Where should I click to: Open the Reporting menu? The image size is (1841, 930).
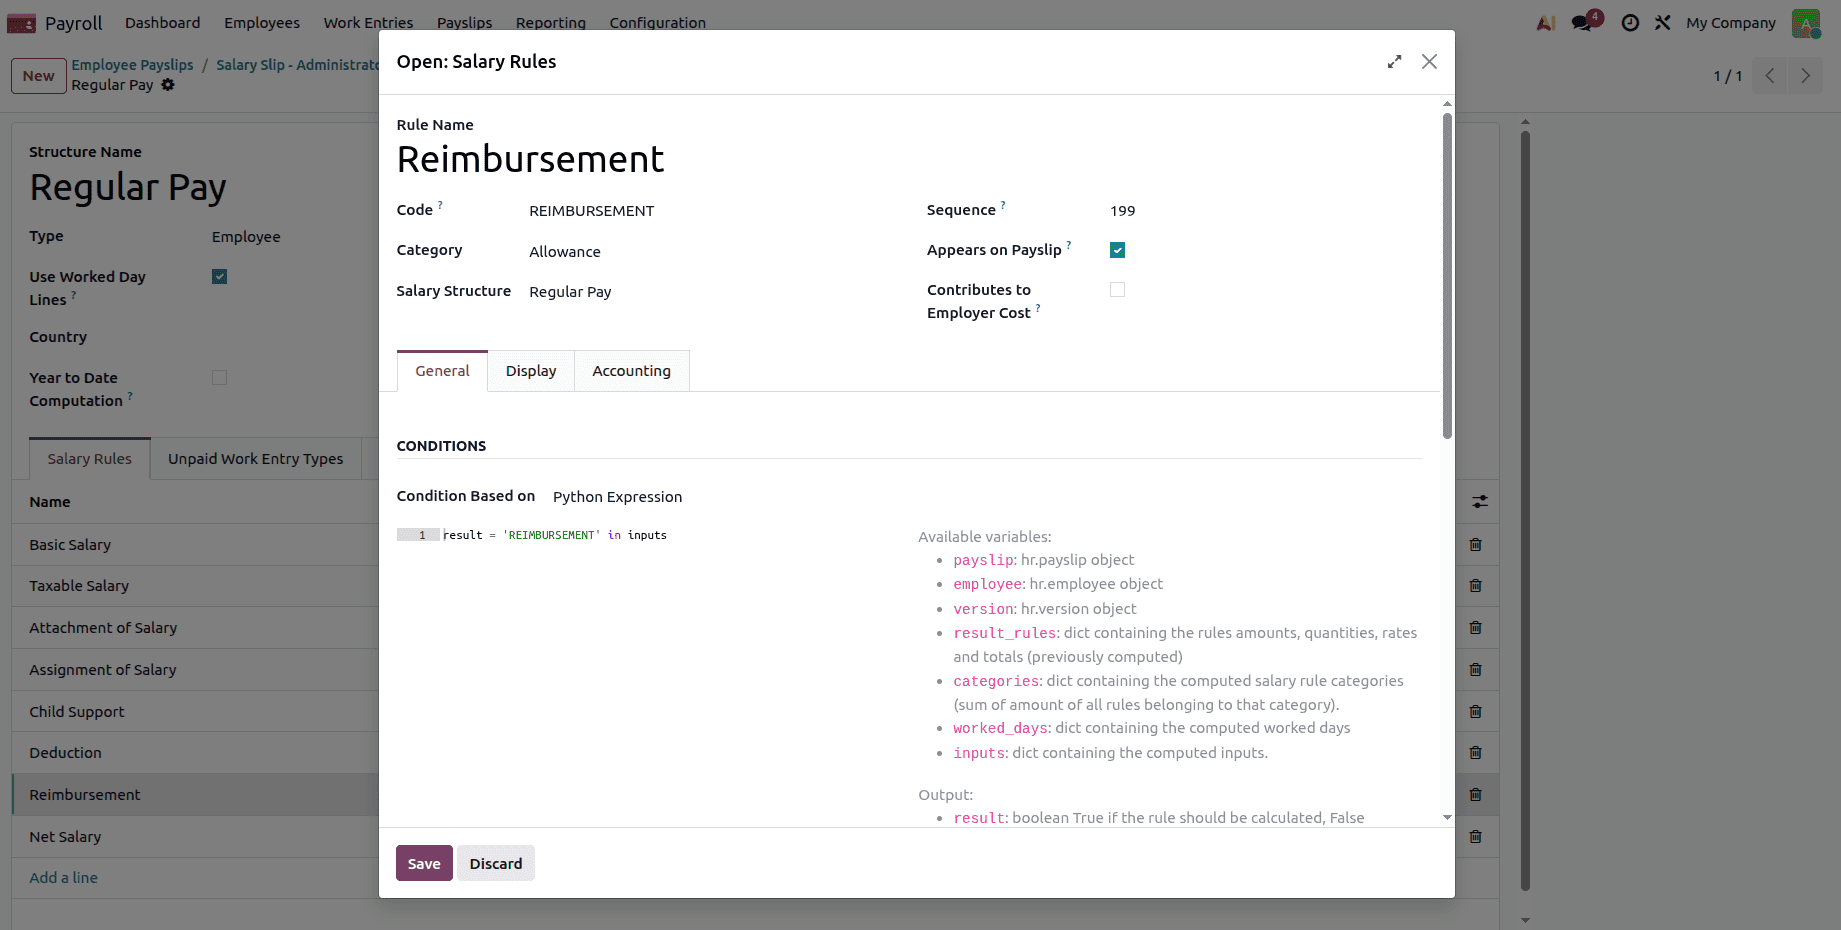[x=551, y=23]
